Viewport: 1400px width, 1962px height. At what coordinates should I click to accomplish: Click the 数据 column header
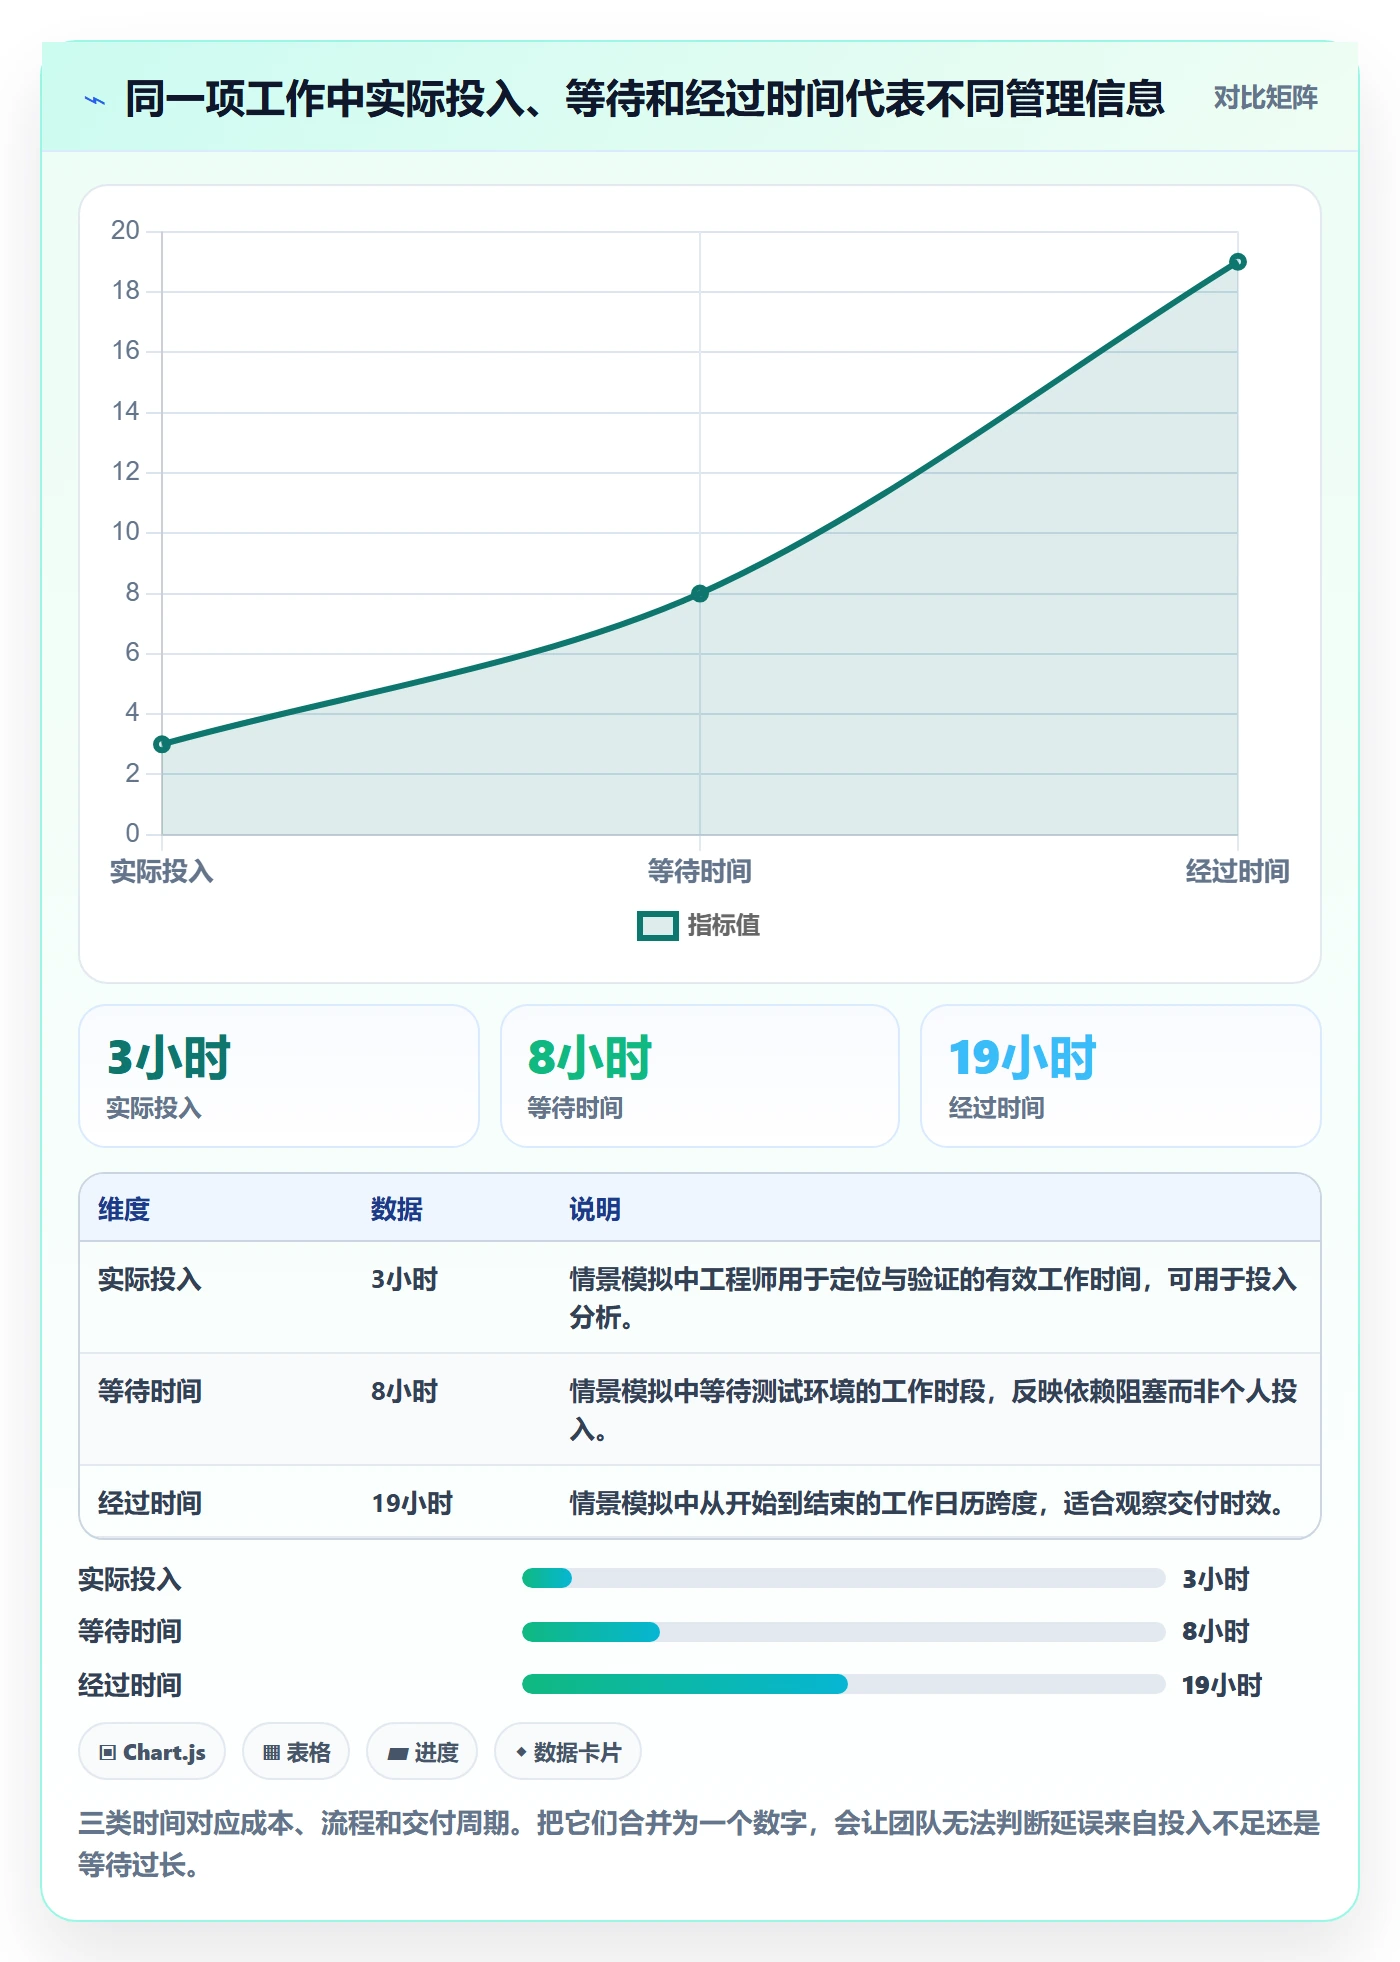point(397,1210)
